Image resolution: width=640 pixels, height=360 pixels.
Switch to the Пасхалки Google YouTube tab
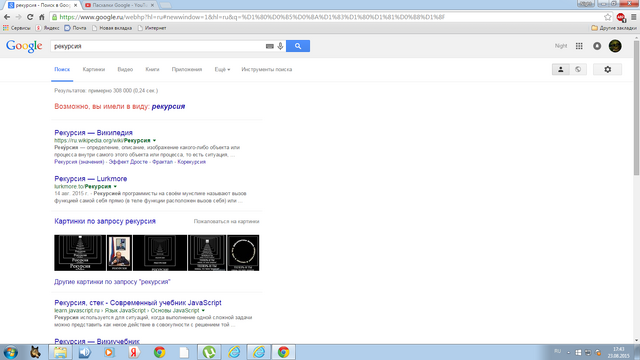pyautogui.click(x=119, y=5)
